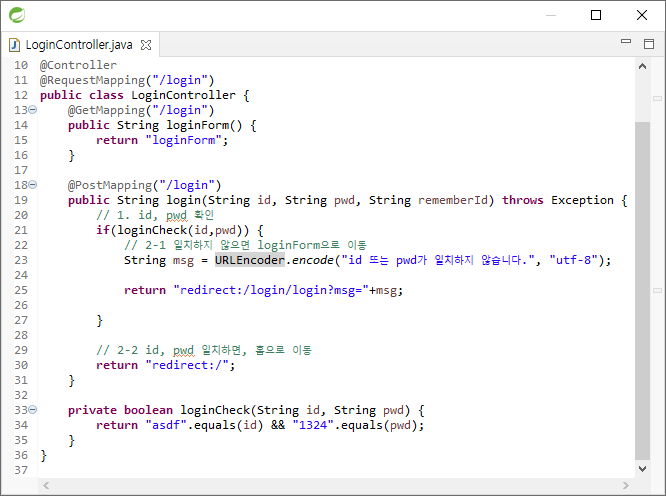Maximize the application window
The height and width of the screenshot is (496, 666).
tap(596, 15)
